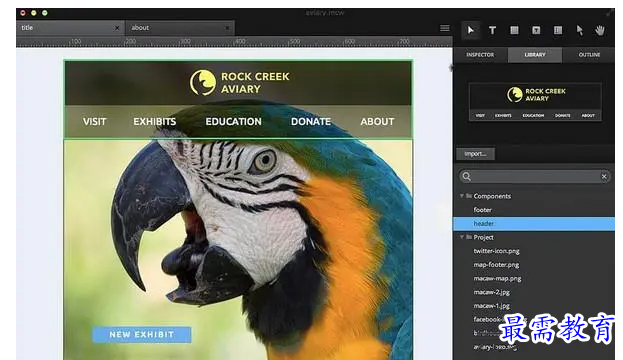Image resolution: width=623 pixels, height=360 pixels.
Task: Select the Hand pan tool
Action: click(x=600, y=30)
